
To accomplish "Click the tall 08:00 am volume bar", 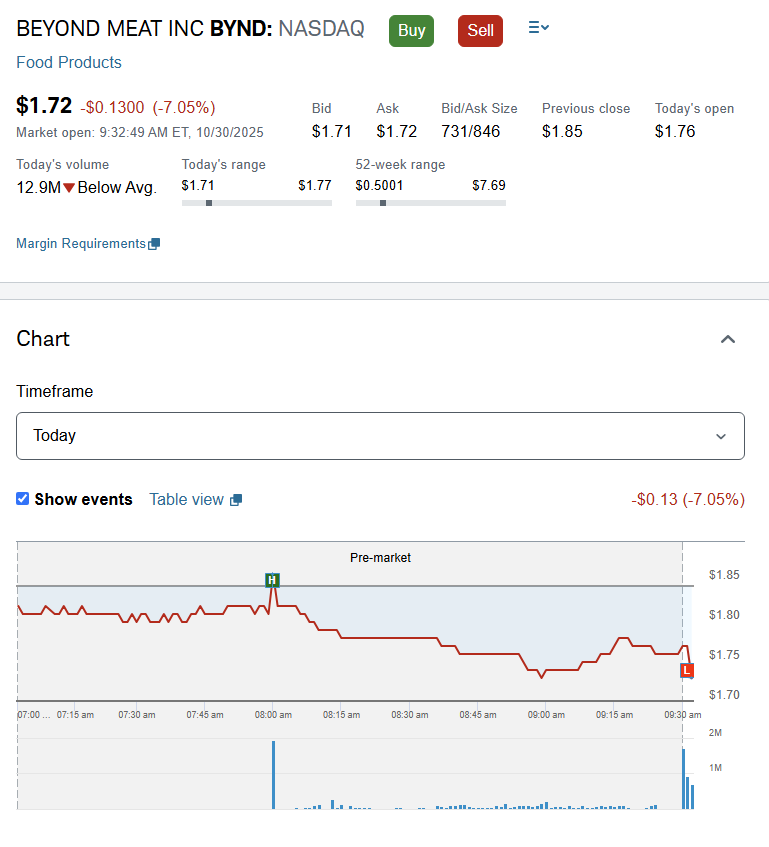I will [273, 775].
